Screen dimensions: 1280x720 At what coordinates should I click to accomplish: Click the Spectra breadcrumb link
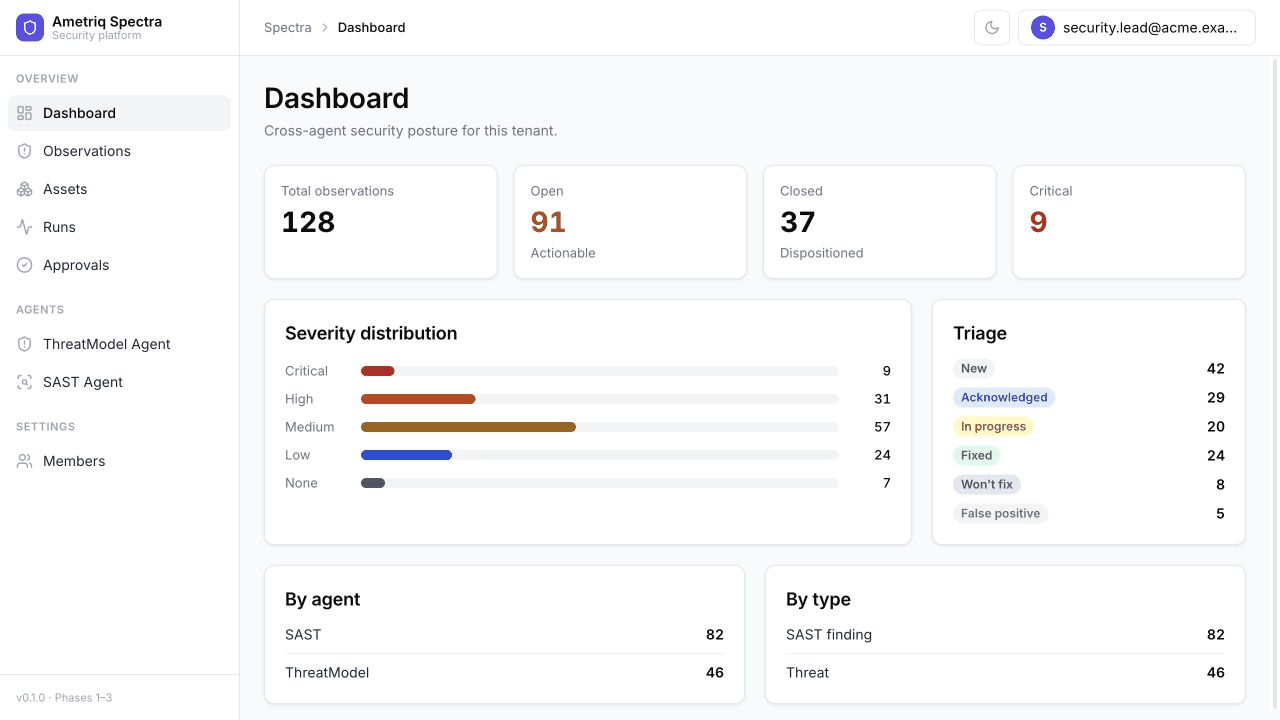point(288,28)
